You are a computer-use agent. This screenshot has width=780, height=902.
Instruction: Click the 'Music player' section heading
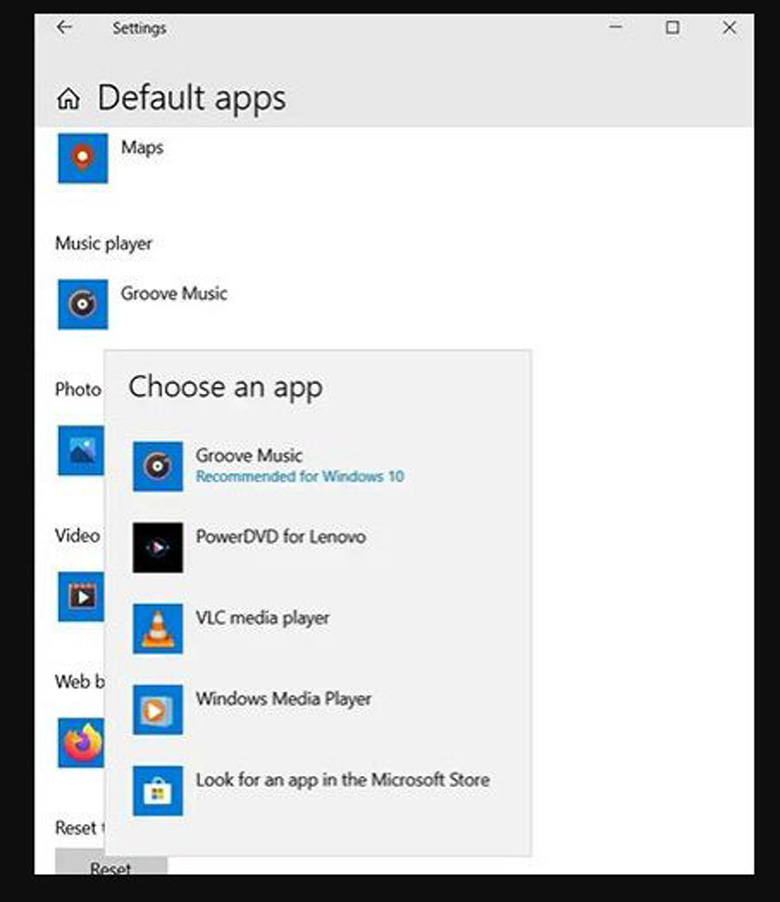point(104,244)
